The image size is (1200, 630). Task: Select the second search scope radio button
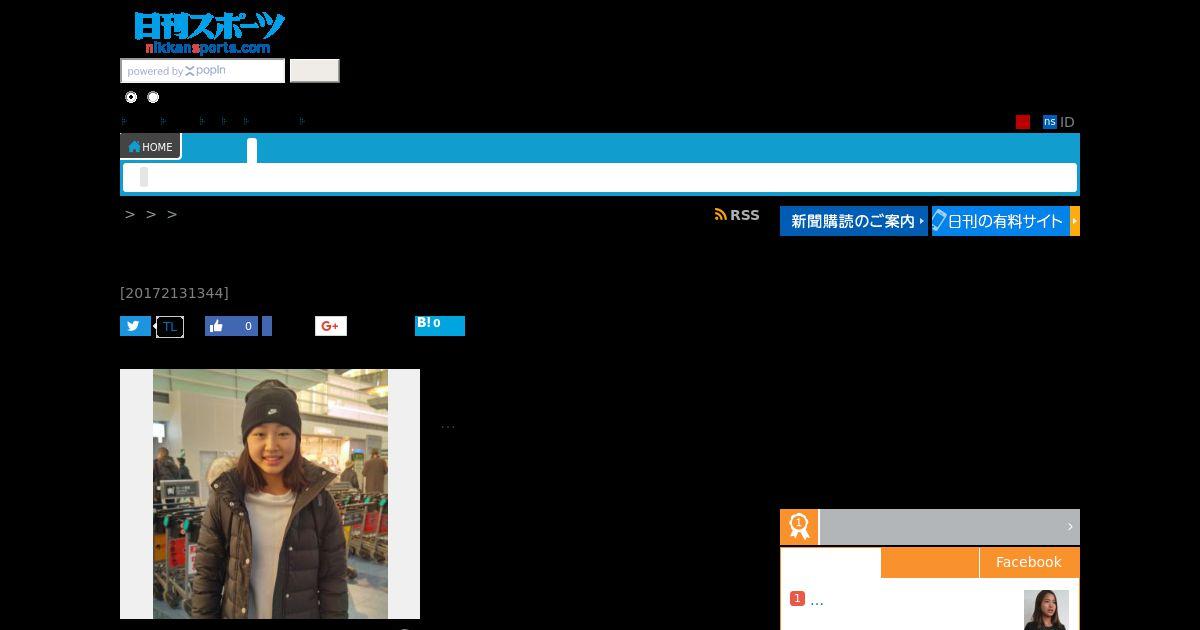click(153, 97)
